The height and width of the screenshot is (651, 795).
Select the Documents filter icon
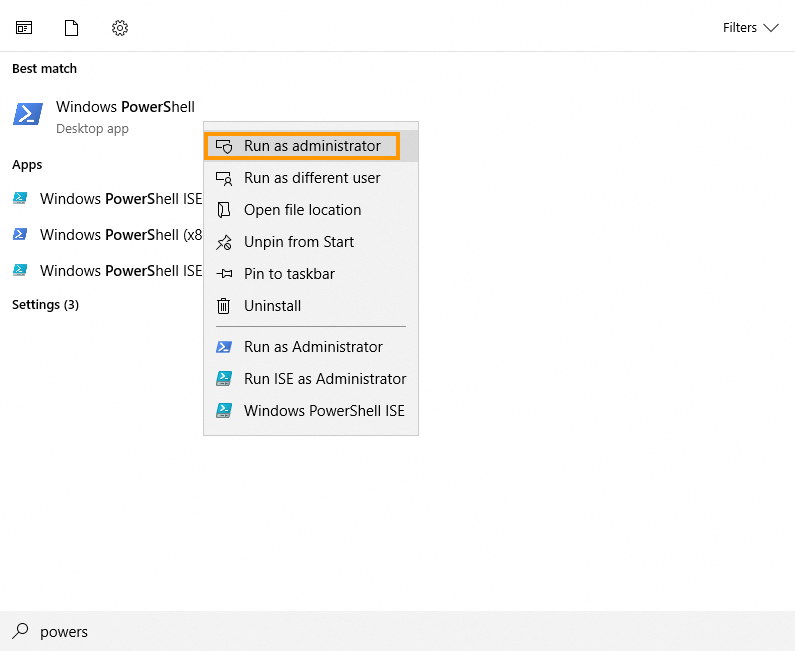coord(71,27)
